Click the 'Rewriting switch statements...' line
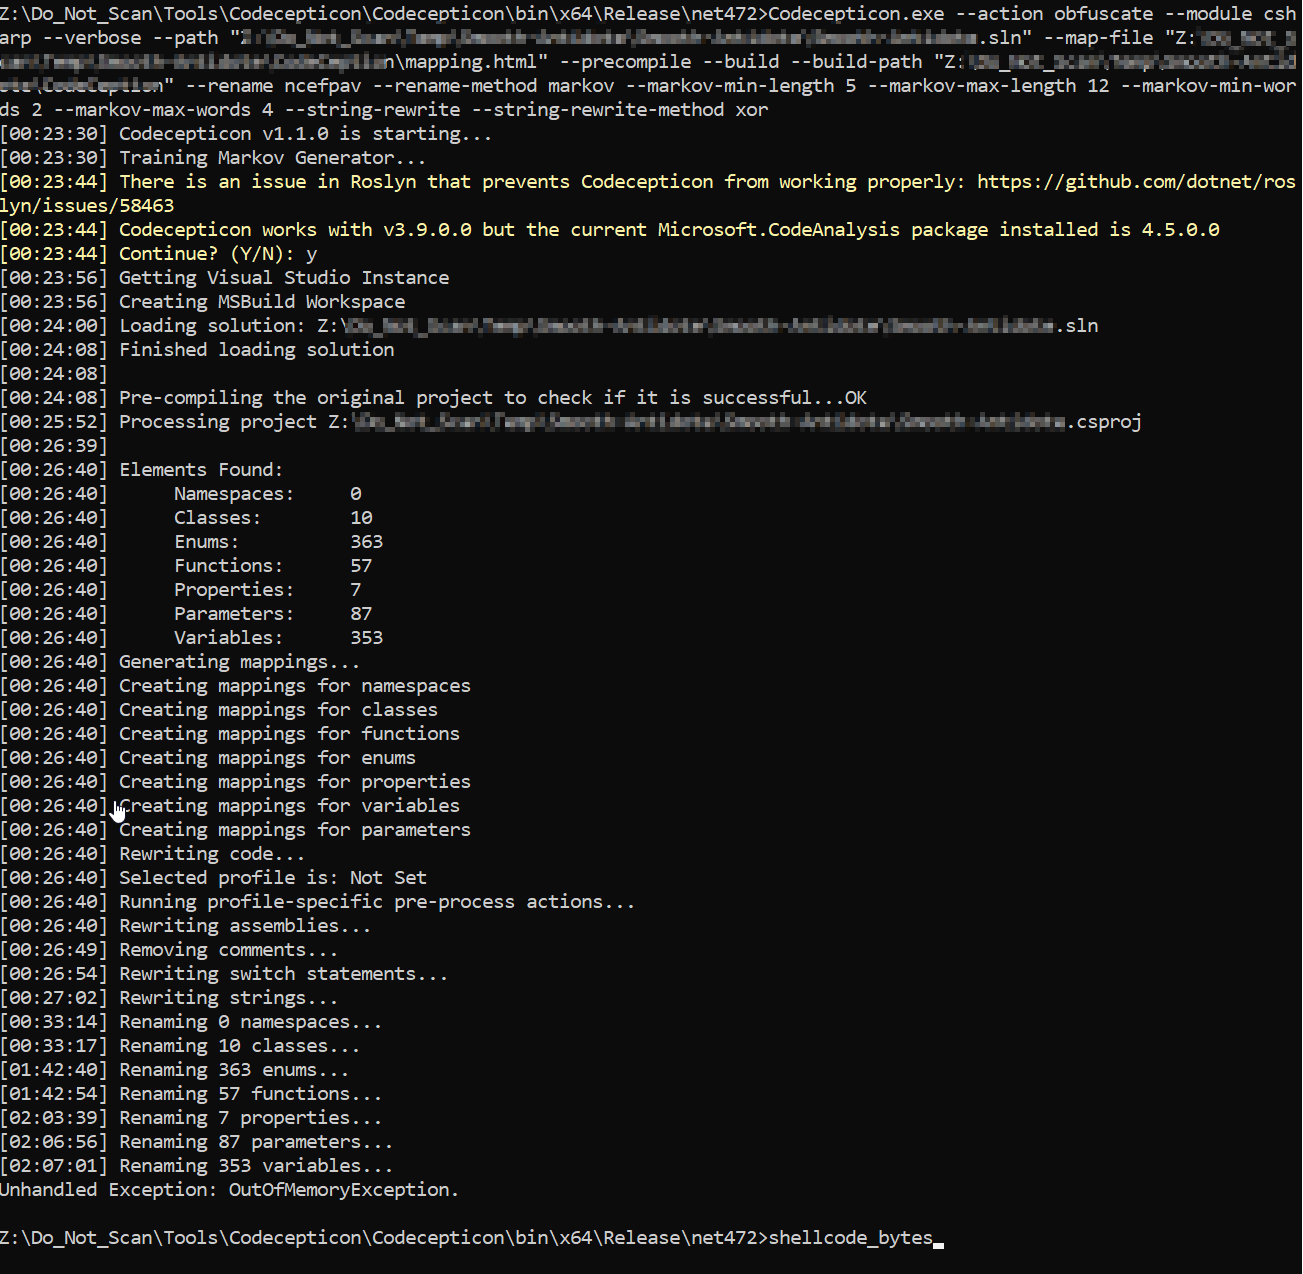This screenshot has height=1274, width=1303. point(282,973)
